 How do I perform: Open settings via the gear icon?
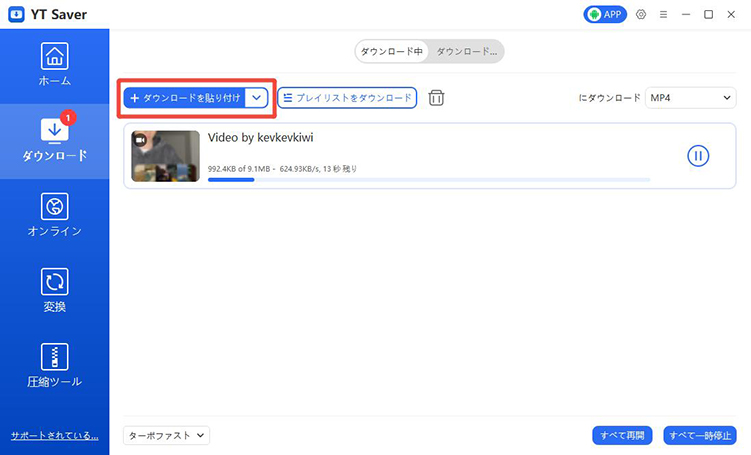[x=641, y=14]
